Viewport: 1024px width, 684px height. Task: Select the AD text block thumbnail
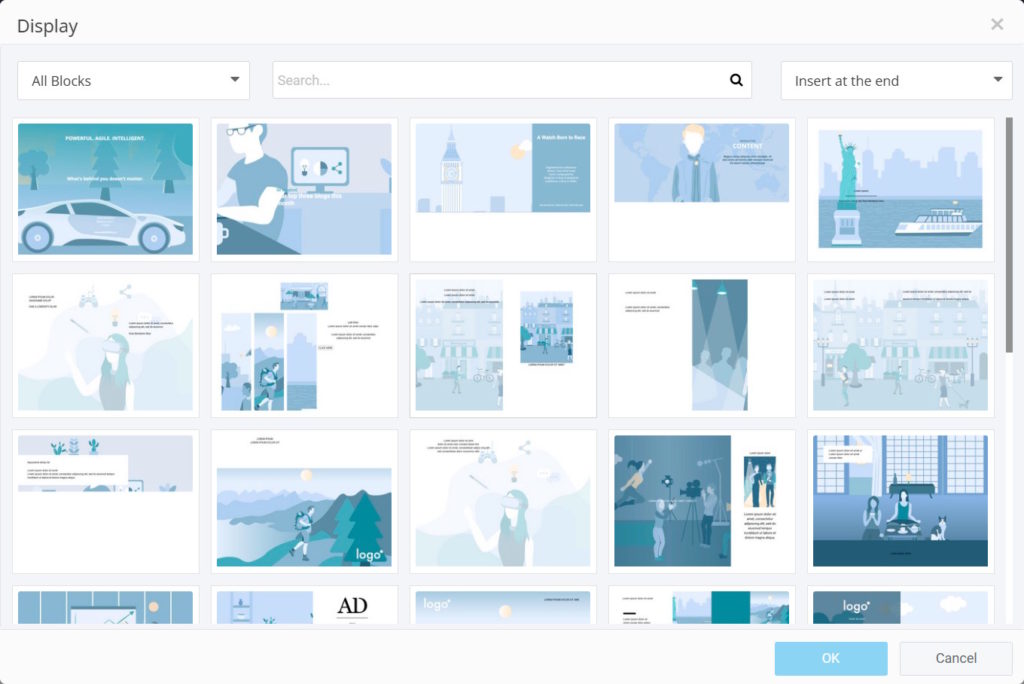coord(304,606)
